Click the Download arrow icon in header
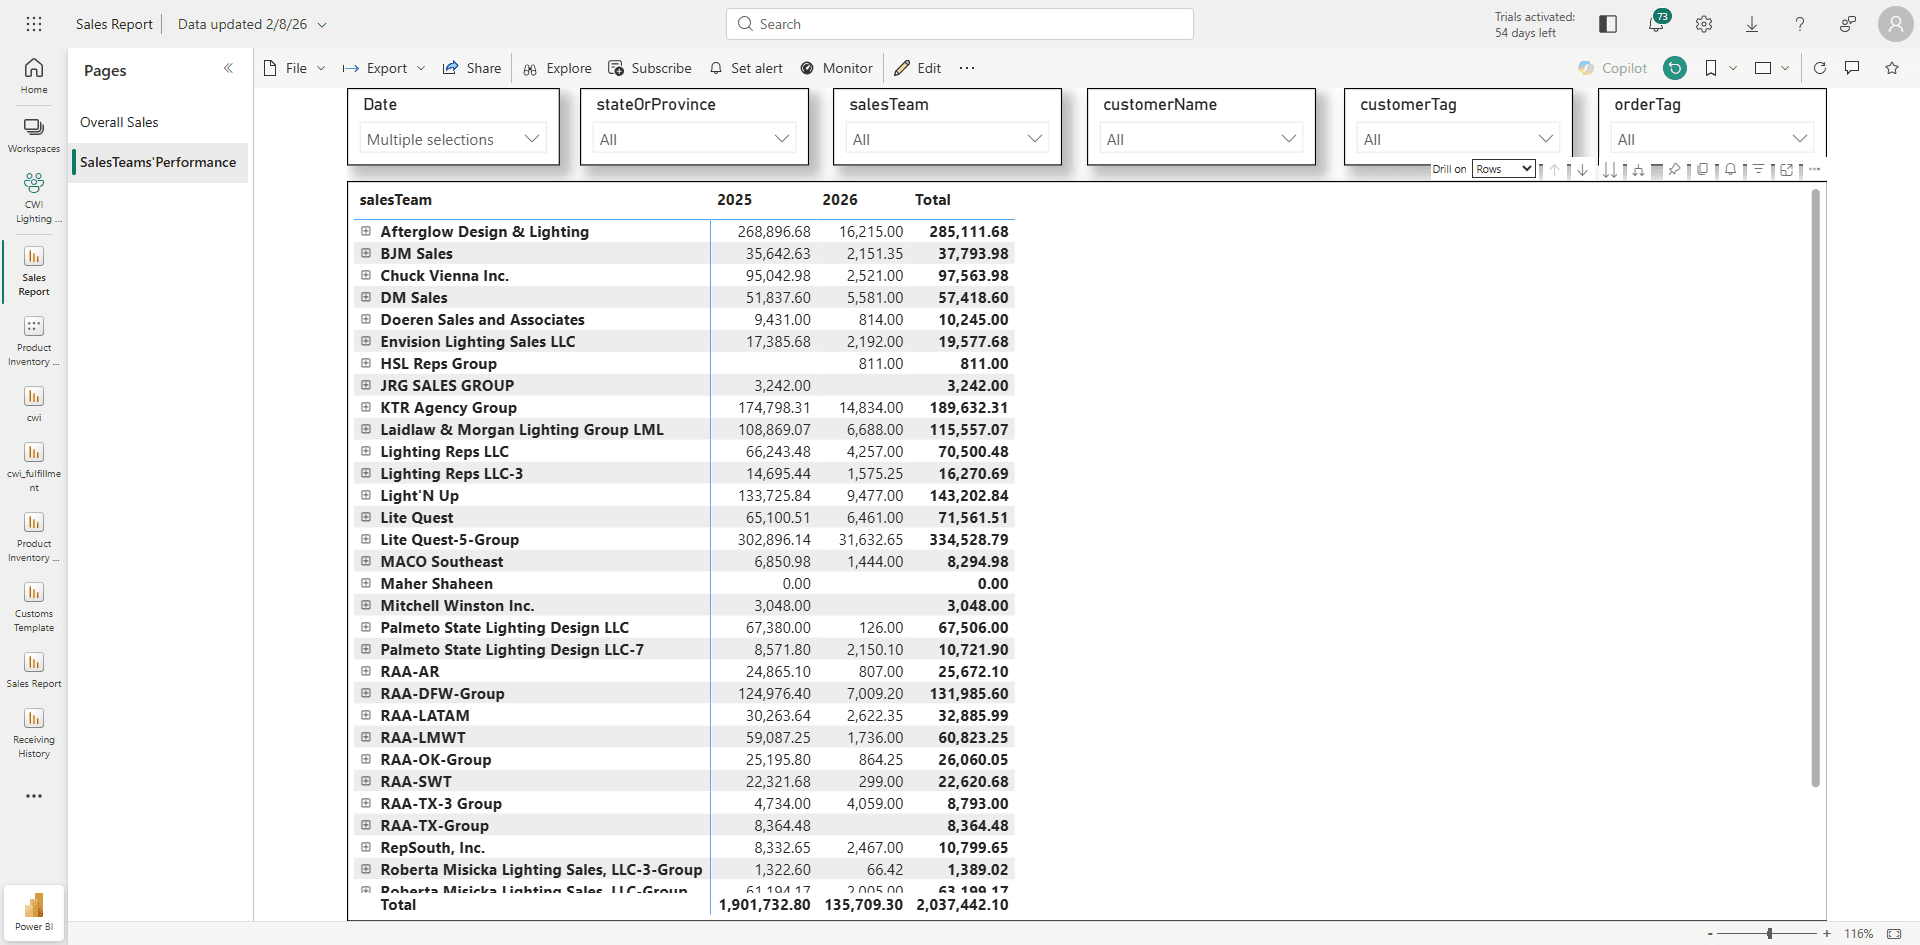This screenshot has width=1920, height=945. pos(1752,24)
